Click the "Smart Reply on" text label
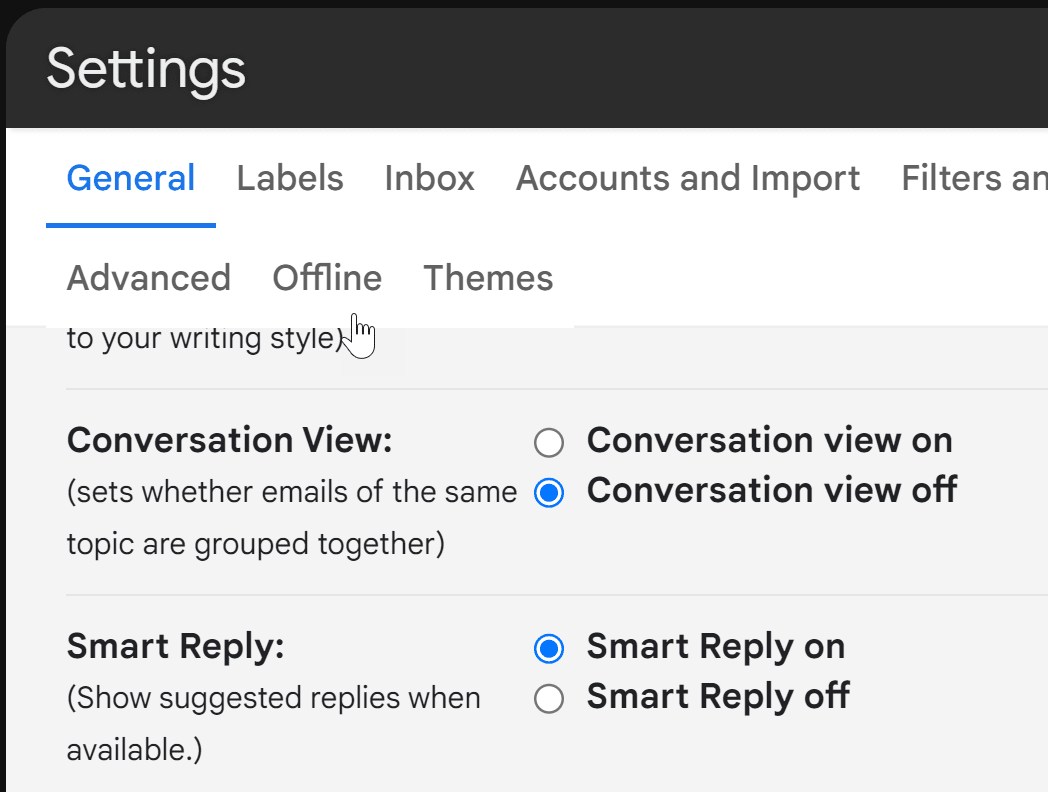The width and height of the screenshot is (1048, 792). [715, 647]
